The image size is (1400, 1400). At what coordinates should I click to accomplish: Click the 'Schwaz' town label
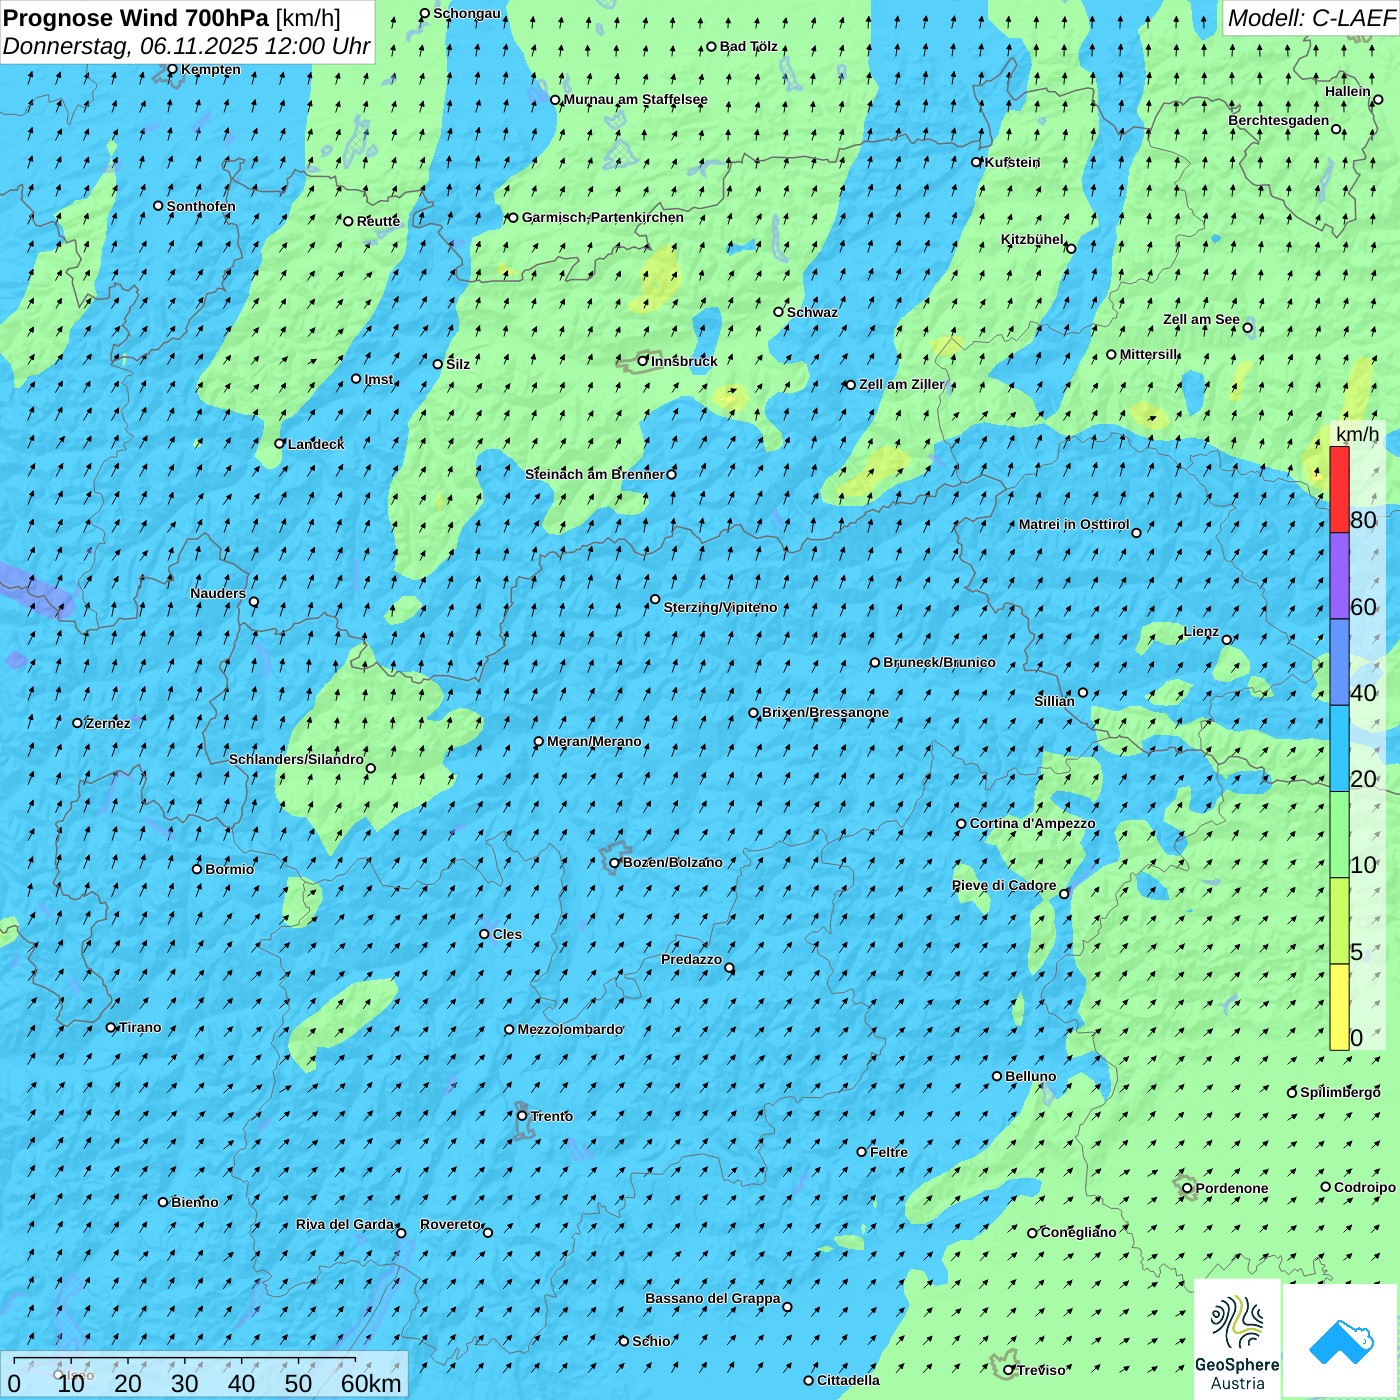tap(812, 312)
